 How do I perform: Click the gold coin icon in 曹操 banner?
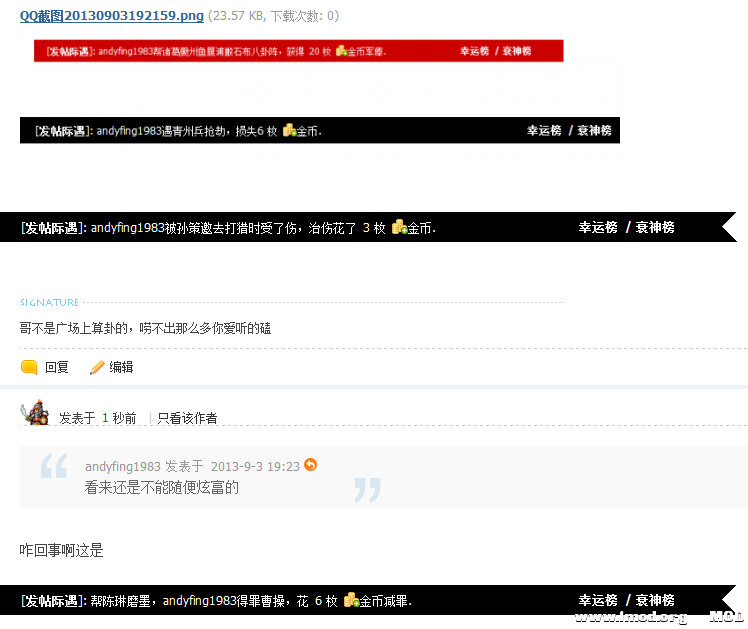pyautogui.click(x=352, y=600)
